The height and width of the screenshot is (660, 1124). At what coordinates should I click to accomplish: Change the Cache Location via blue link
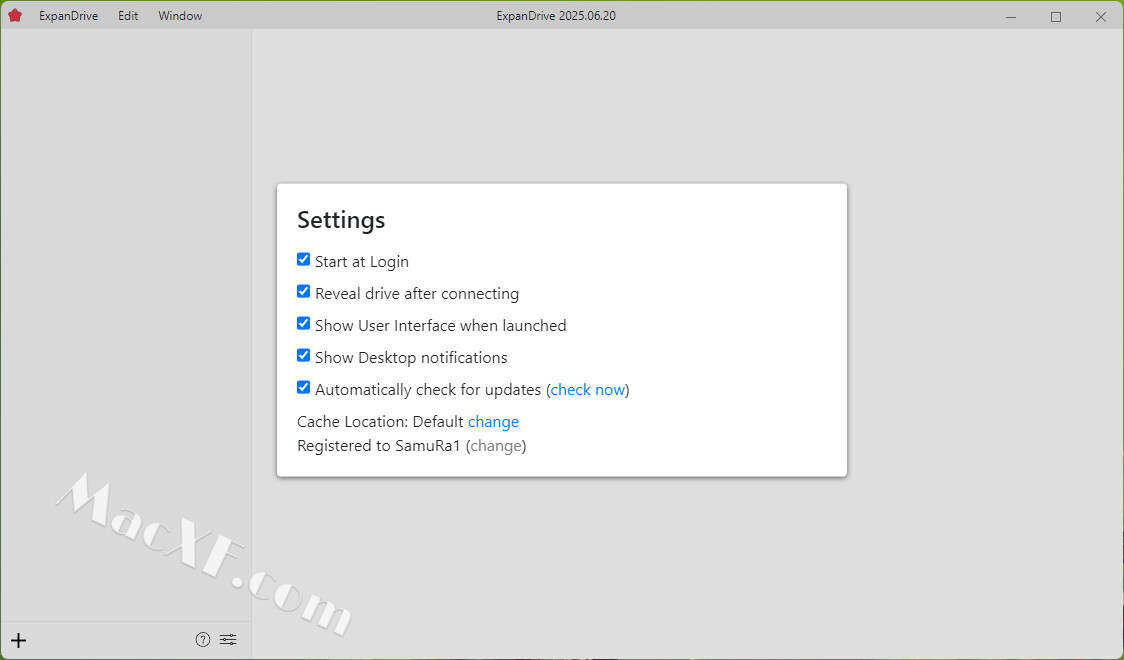coord(493,421)
